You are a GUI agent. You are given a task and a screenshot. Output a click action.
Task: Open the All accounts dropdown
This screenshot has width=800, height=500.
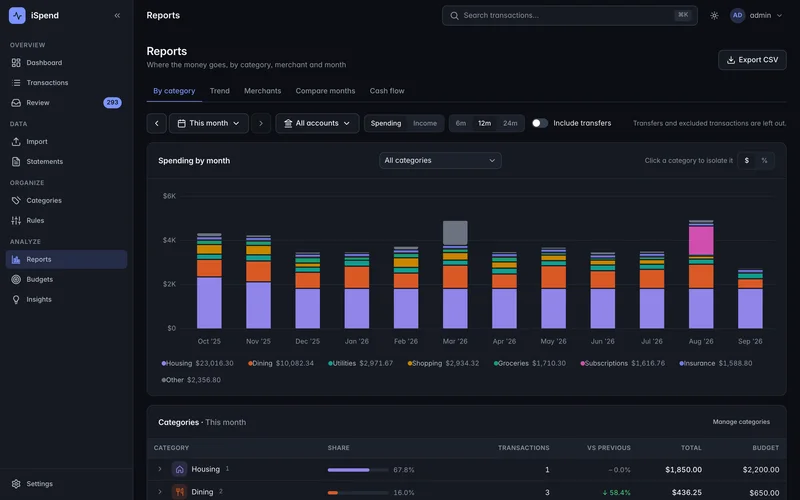click(317, 123)
